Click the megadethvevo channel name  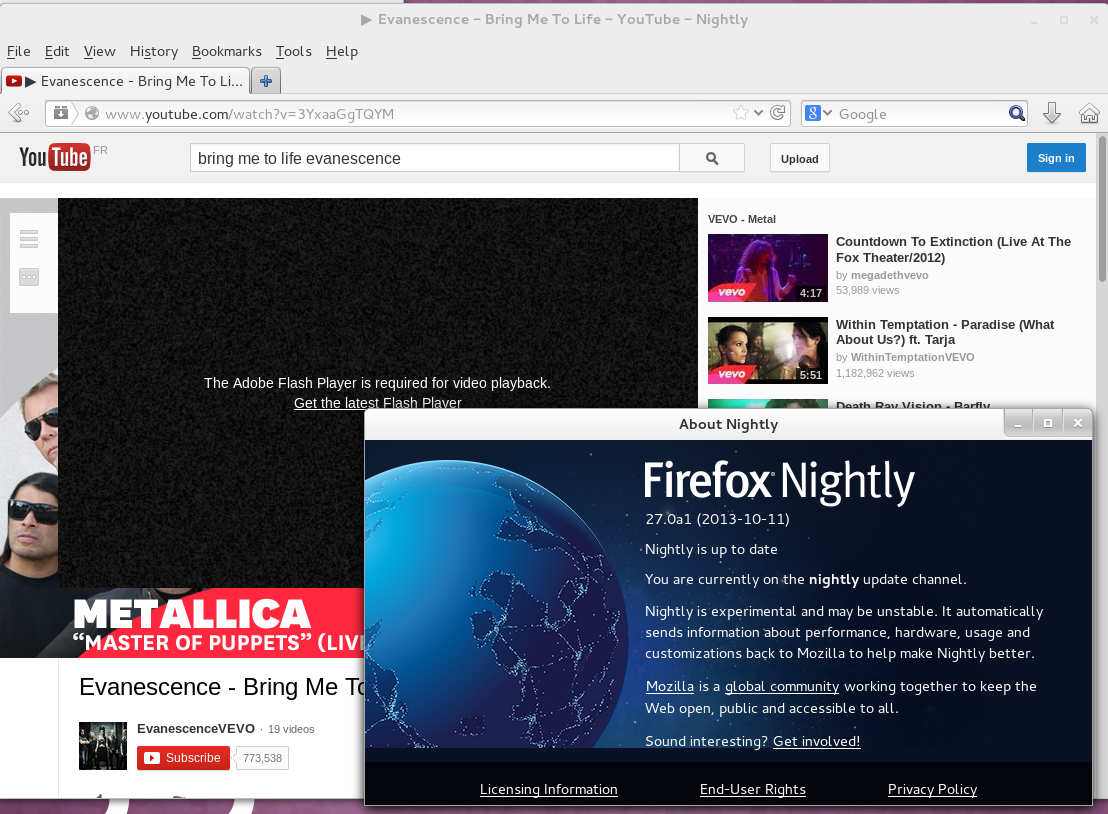889,276
